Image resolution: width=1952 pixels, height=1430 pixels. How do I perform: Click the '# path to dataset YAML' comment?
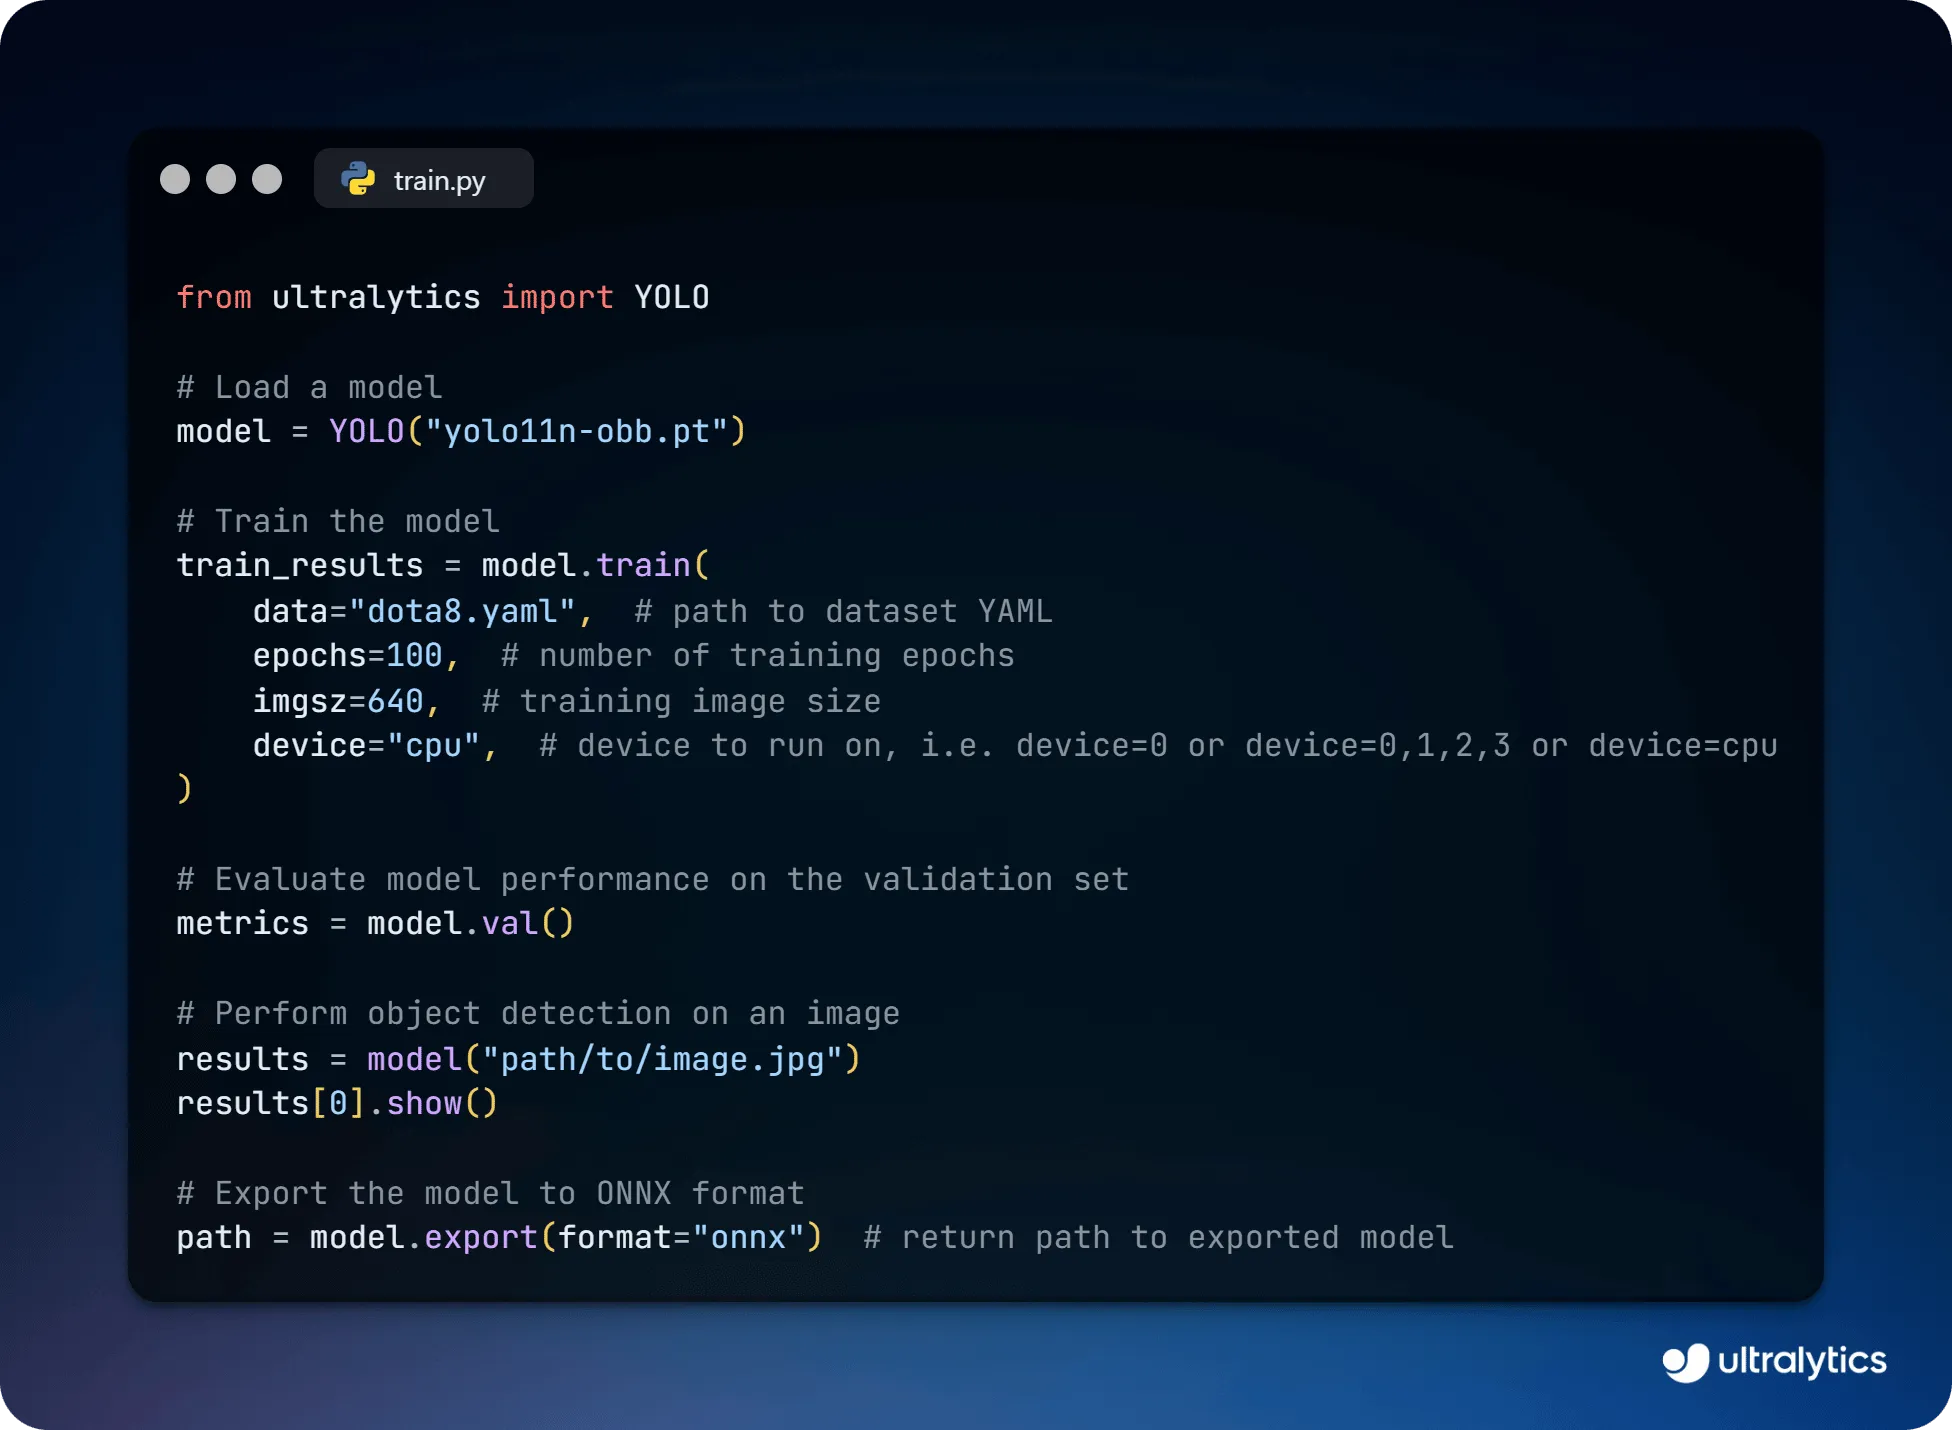pos(843,611)
